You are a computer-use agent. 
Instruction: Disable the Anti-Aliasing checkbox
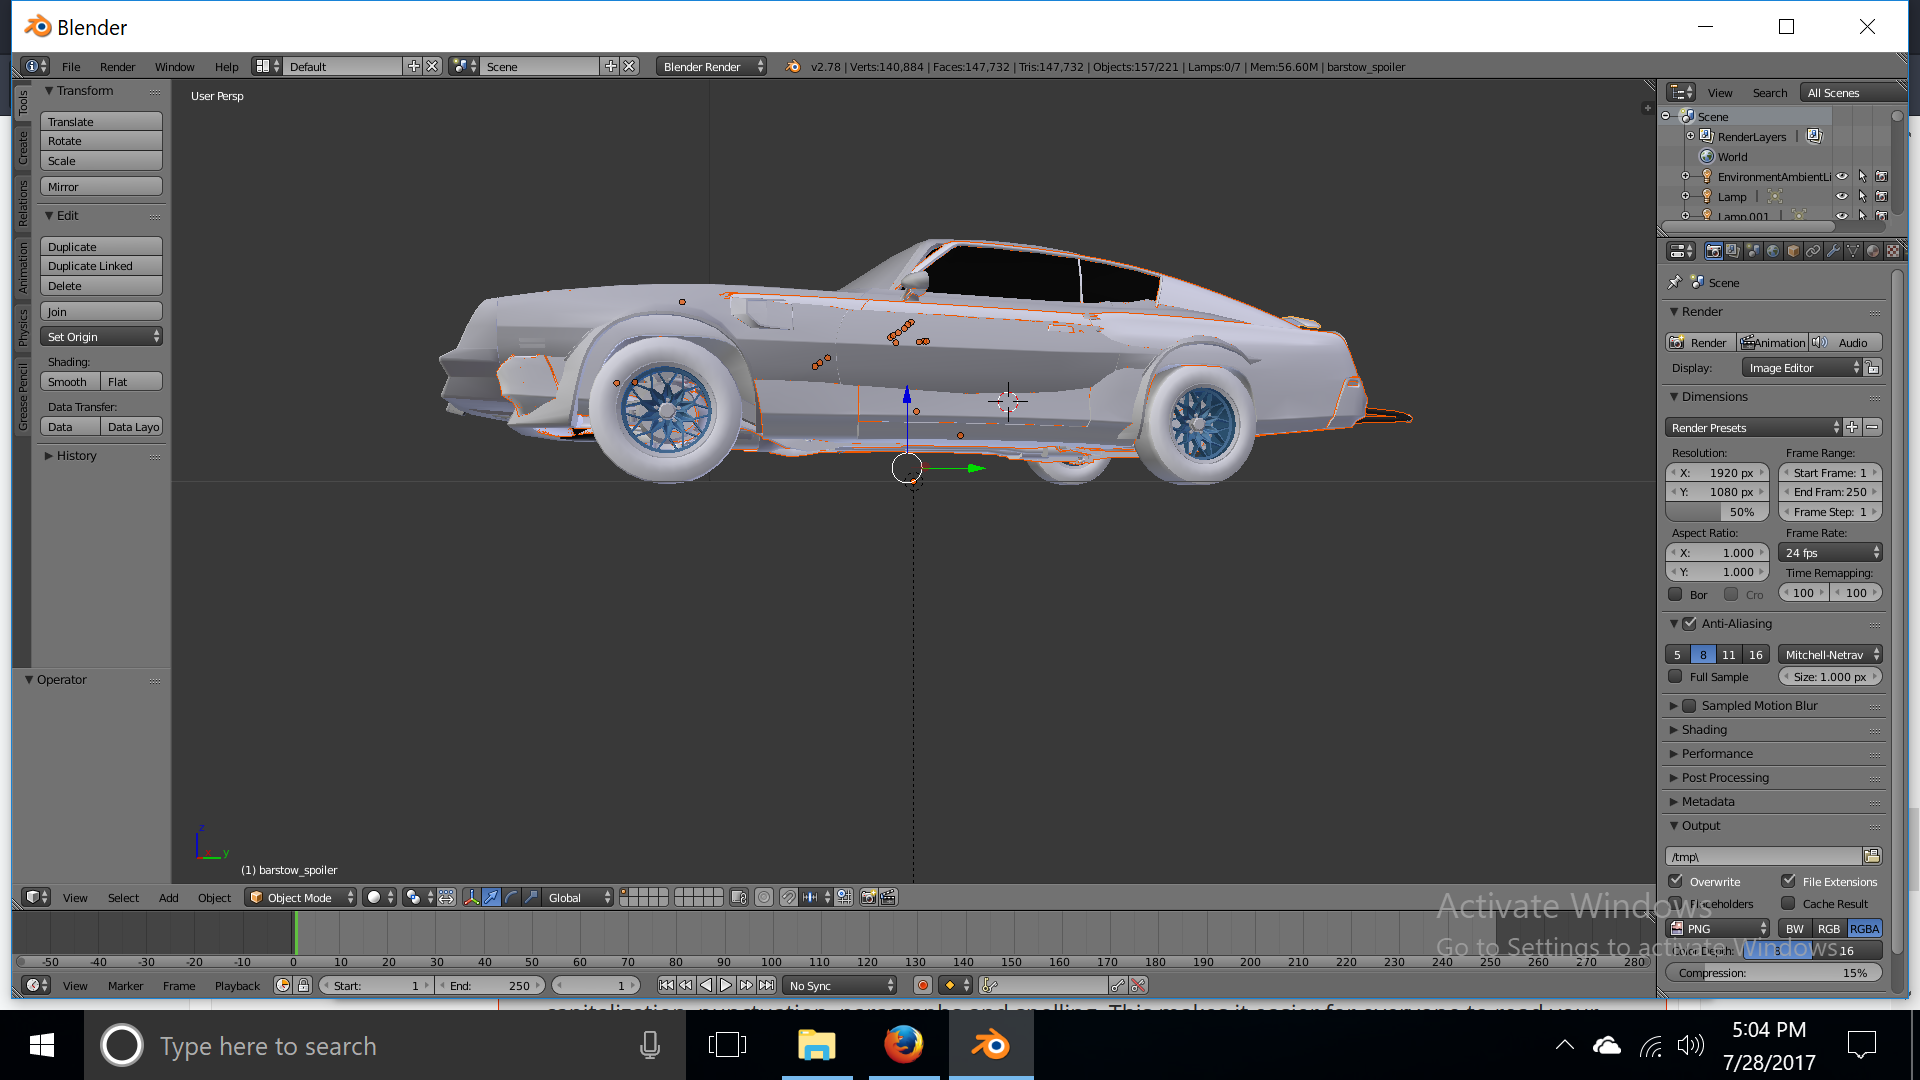(x=1690, y=623)
